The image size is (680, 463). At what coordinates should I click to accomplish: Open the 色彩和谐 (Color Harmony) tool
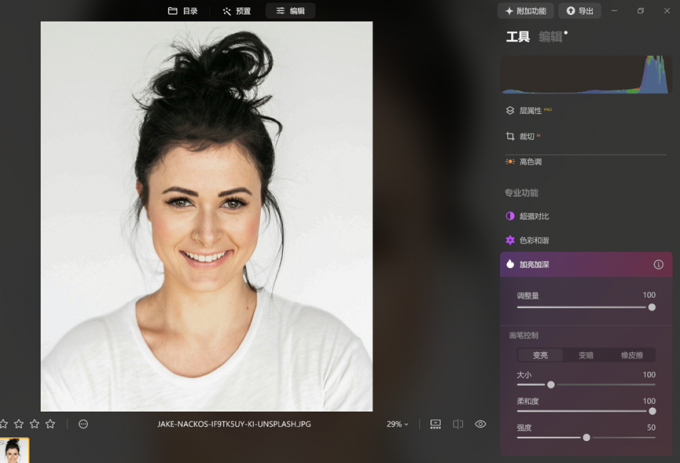[533, 240]
